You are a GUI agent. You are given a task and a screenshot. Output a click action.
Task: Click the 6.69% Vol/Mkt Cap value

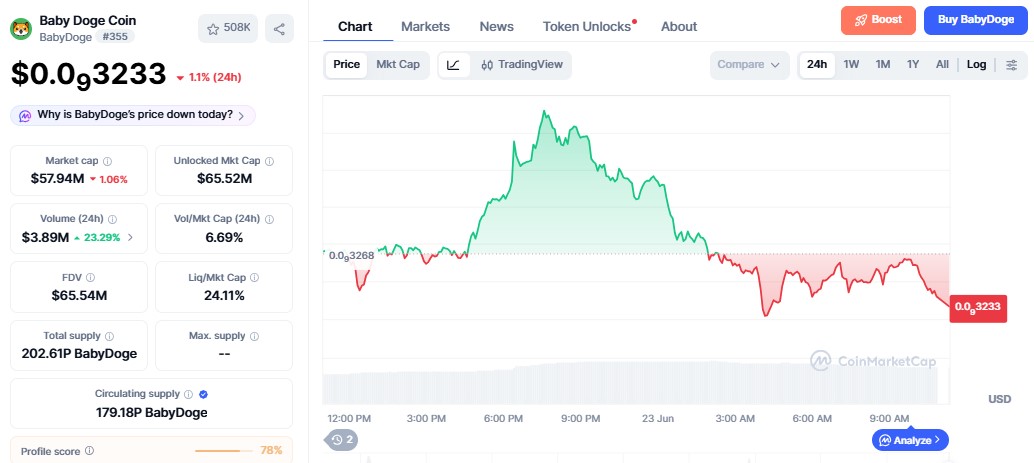[x=224, y=237]
